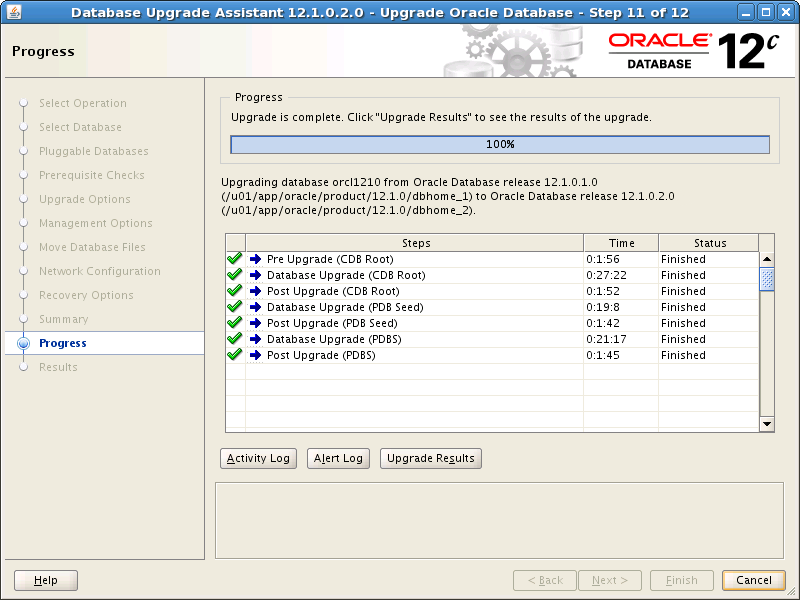Viewport: 800px width, 600px height.
Task: Minimize the Database Upgrade Assistant window
Action: [x=746, y=12]
